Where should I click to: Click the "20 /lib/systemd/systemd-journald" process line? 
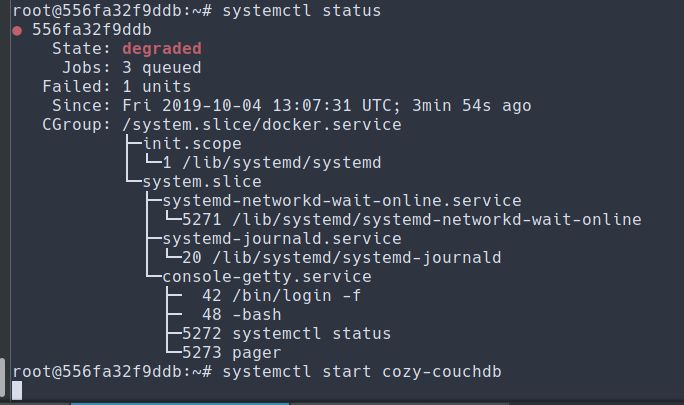pyautogui.click(x=341, y=258)
